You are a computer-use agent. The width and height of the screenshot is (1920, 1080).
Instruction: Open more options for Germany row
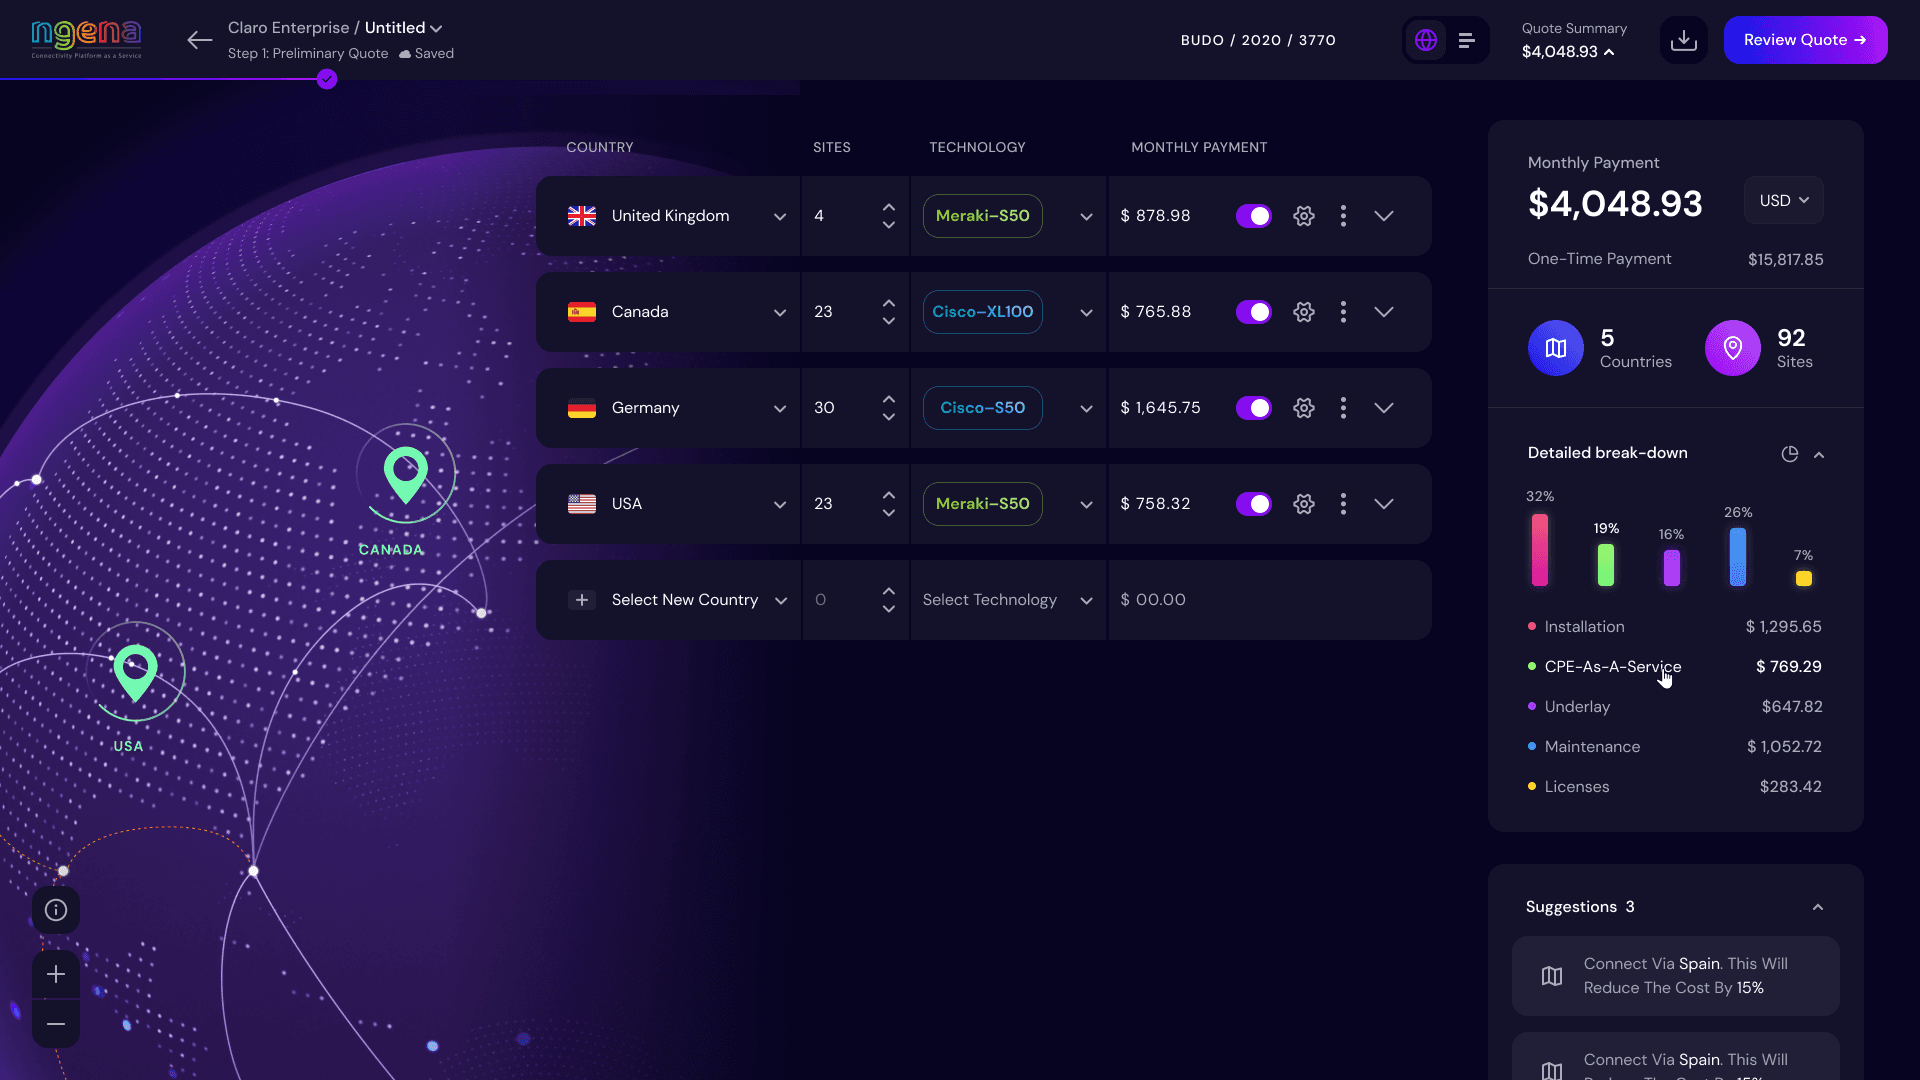[x=1343, y=408]
